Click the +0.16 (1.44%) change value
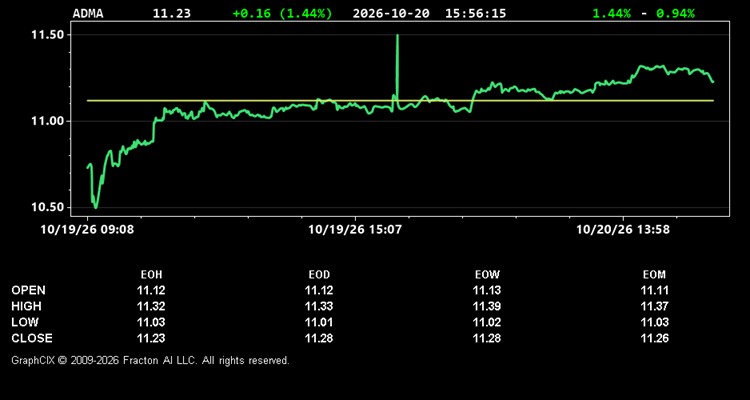Viewport: 750px width, 400px height. point(282,13)
